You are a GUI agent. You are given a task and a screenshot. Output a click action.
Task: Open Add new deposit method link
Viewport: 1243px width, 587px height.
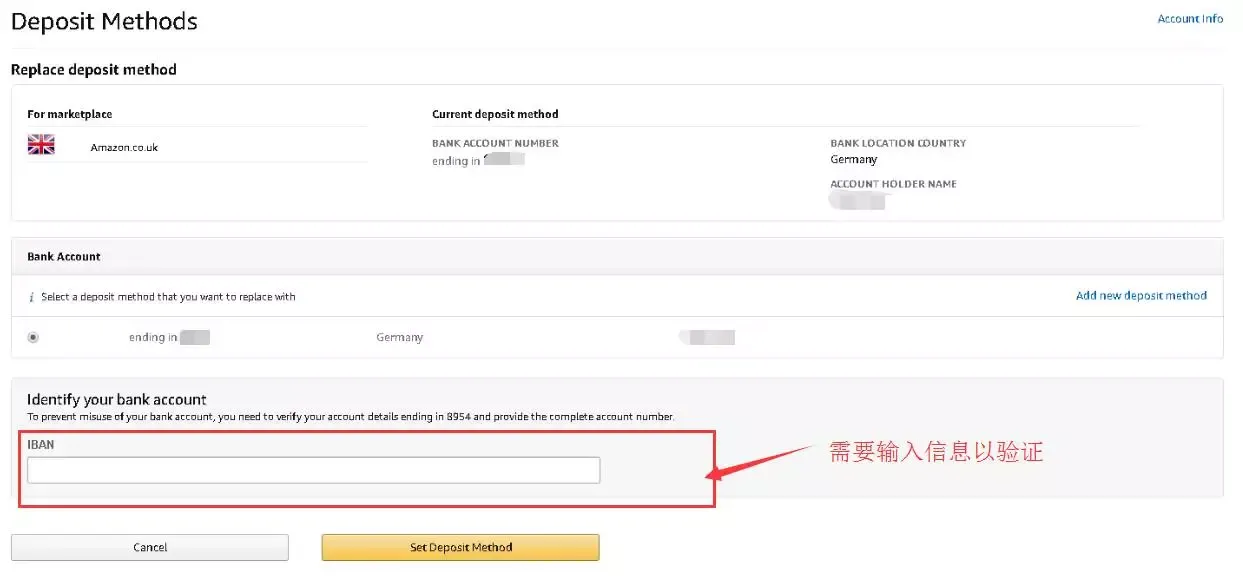point(1141,296)
